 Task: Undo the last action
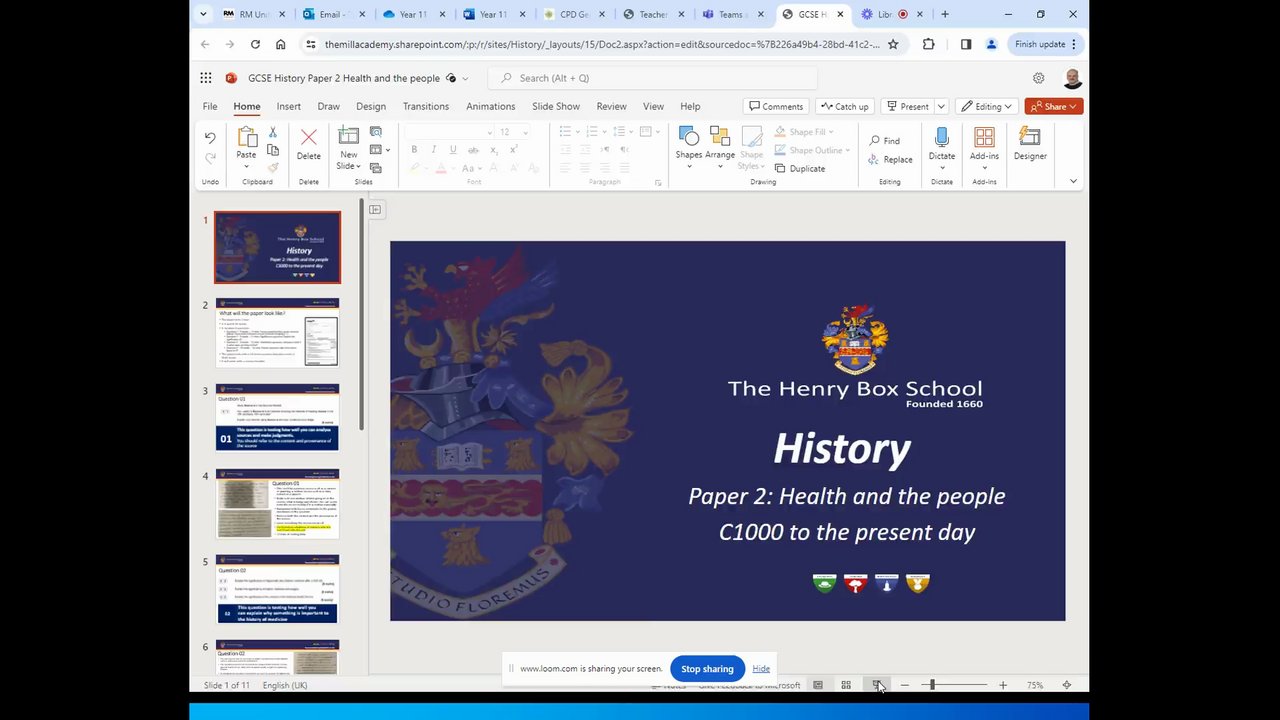point(210,137)
